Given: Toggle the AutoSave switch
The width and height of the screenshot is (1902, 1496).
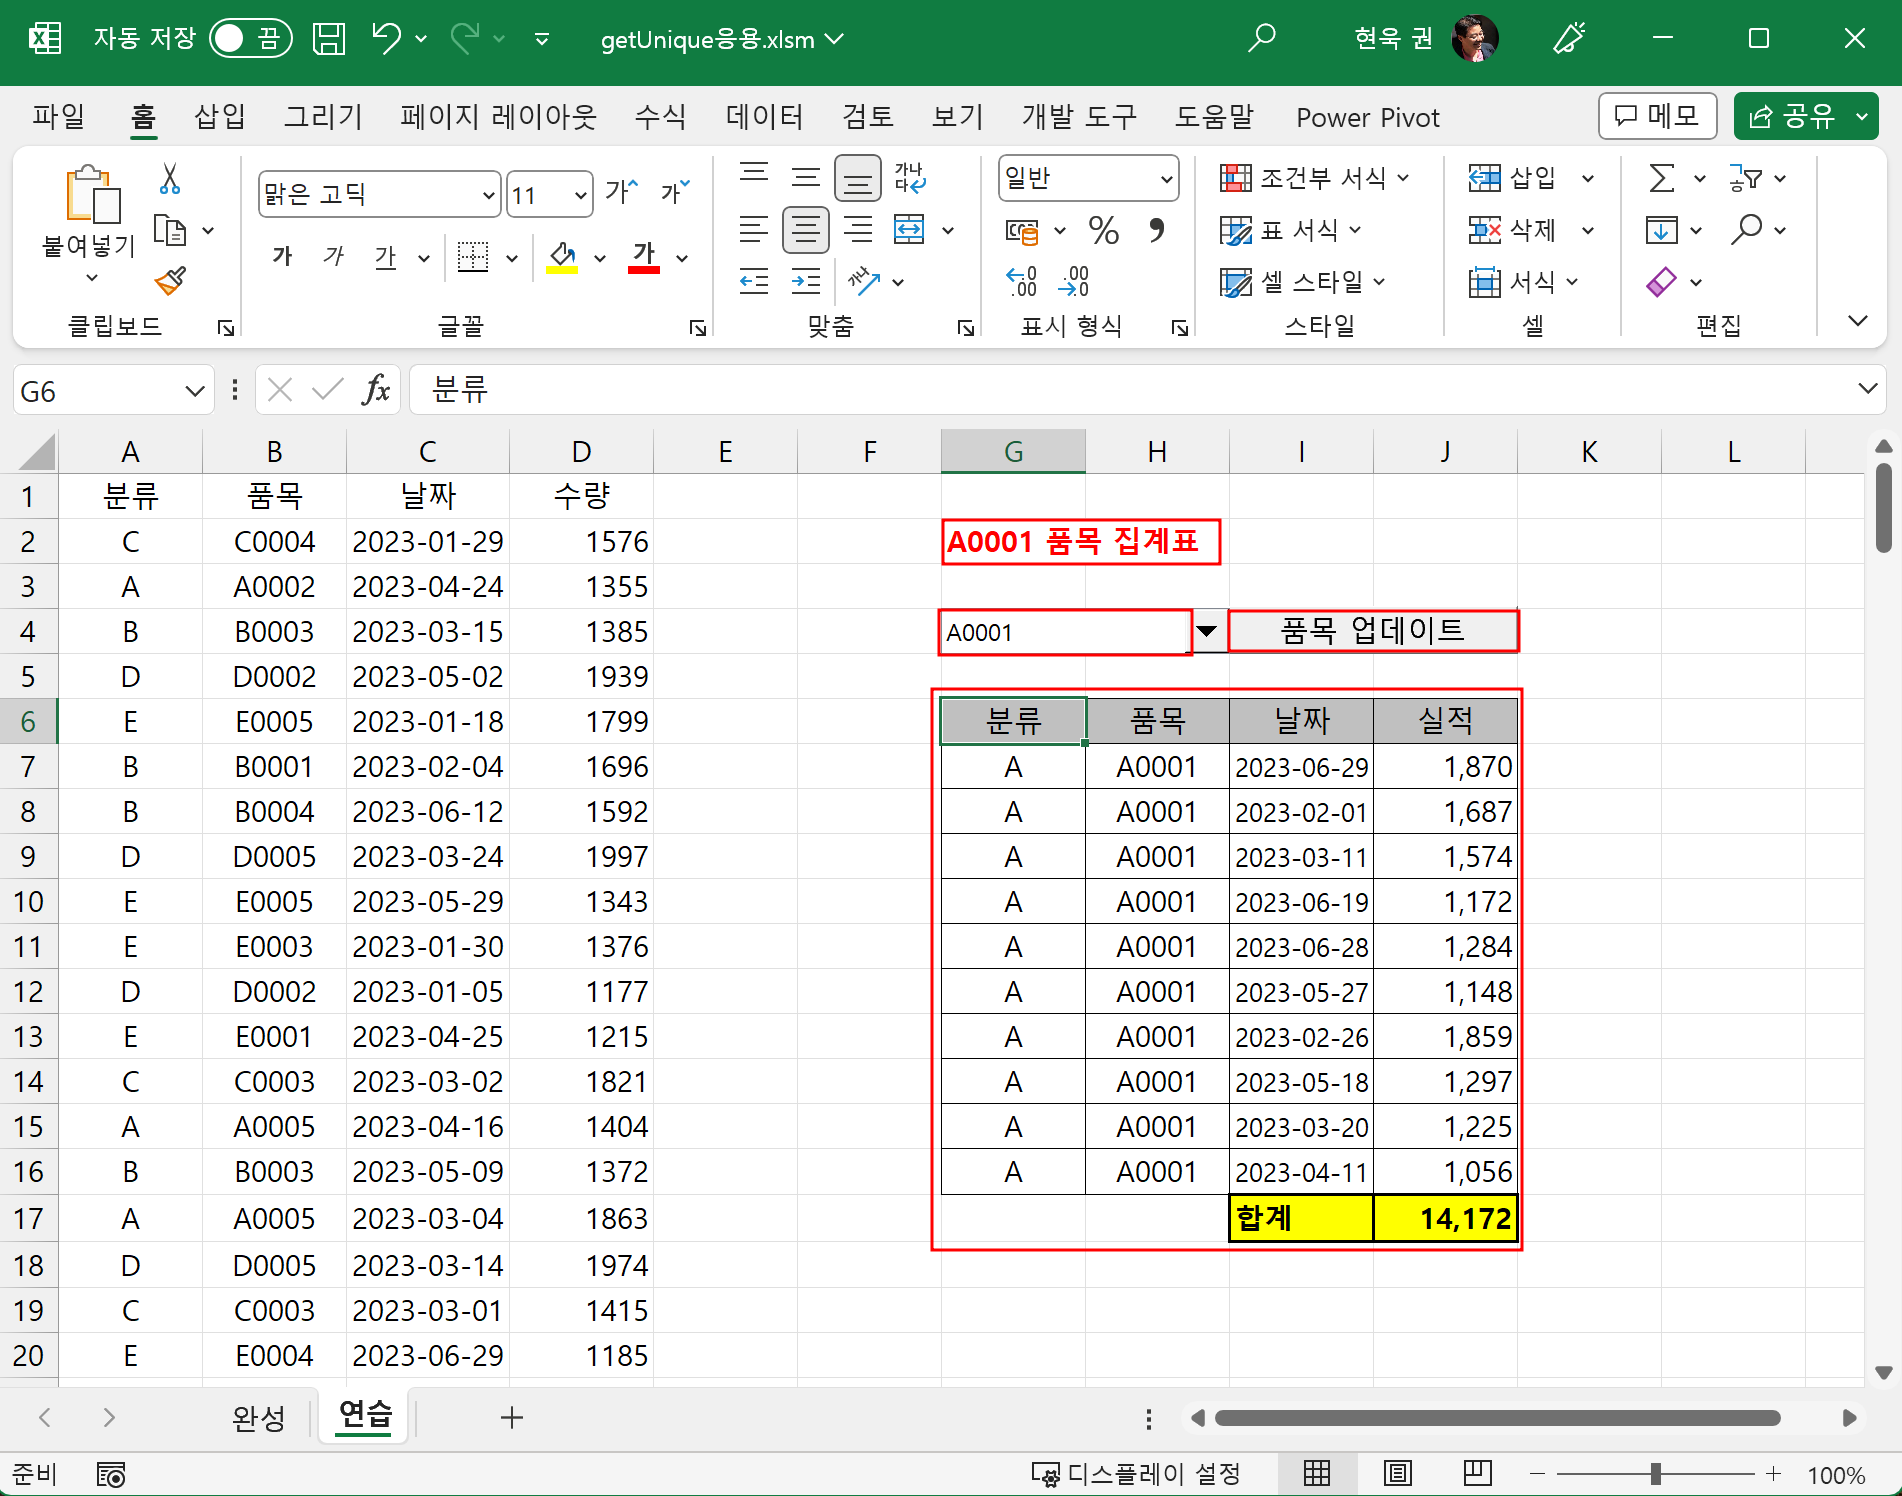Looking at the screenshot, I should pos(250,39).
